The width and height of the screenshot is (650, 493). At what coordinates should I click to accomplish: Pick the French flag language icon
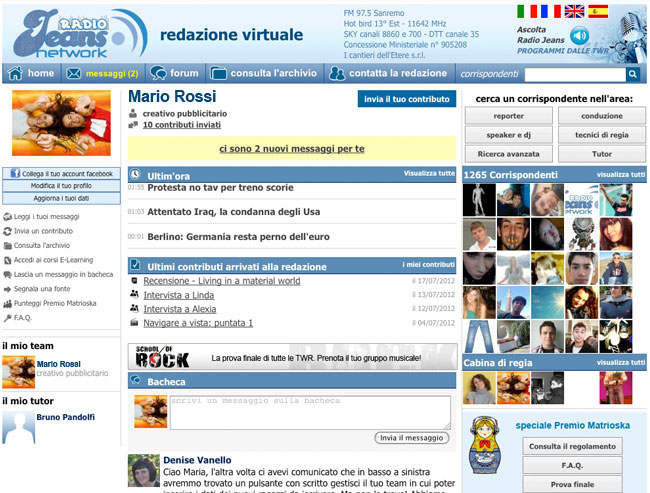pos(550,12)
